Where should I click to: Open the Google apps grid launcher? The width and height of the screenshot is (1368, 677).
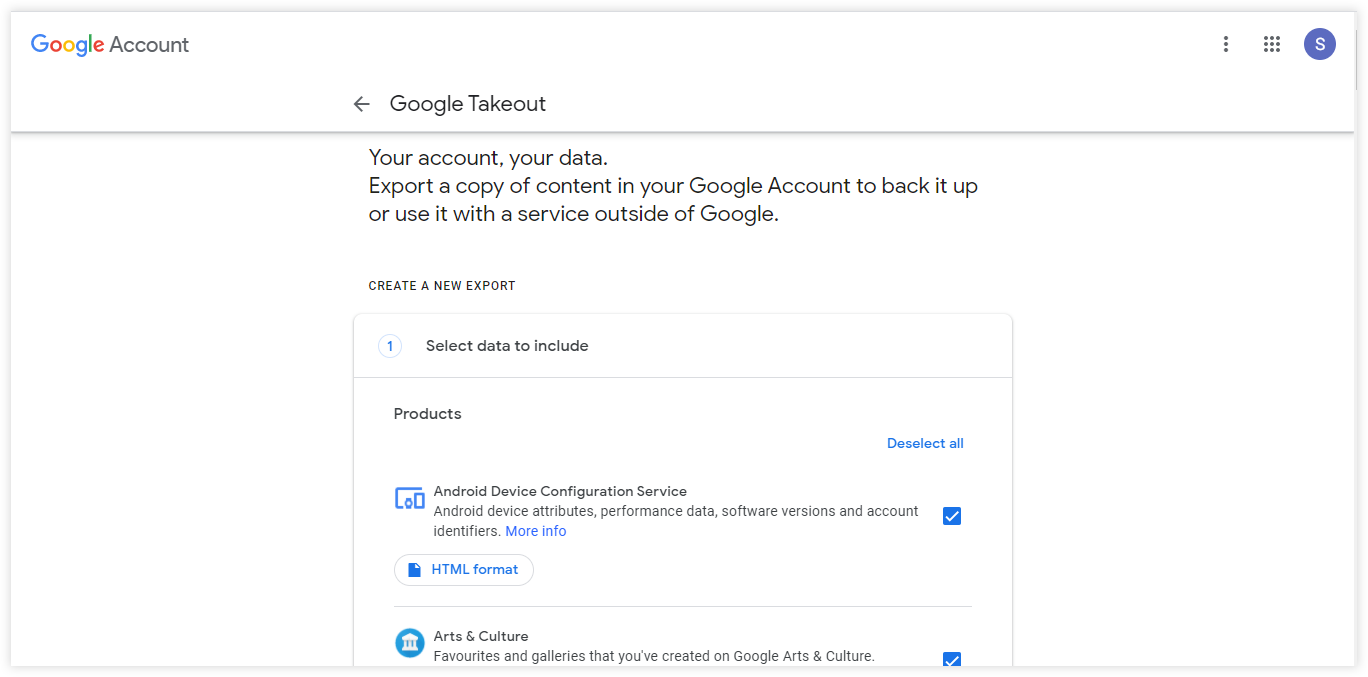(1272, 44)
